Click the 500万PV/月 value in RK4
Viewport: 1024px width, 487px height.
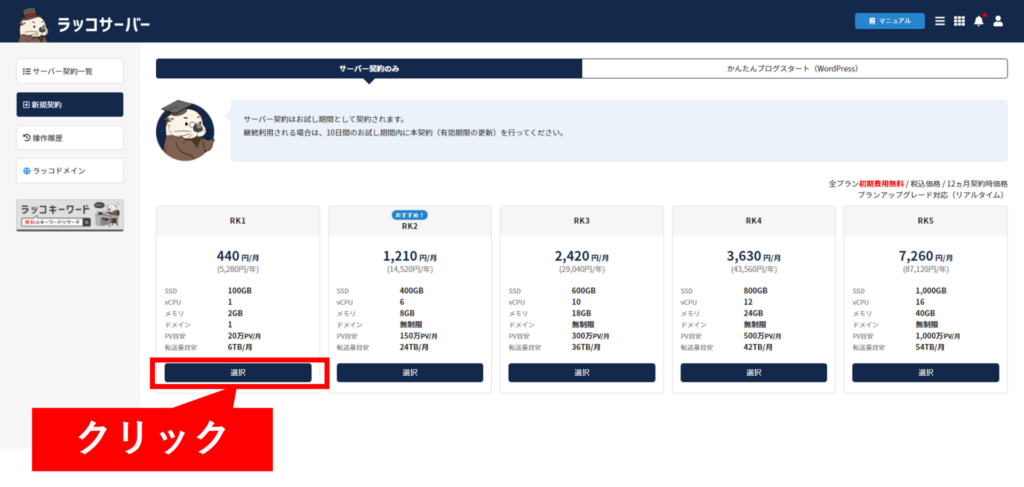pyautogui.click(x=764, y=336)
